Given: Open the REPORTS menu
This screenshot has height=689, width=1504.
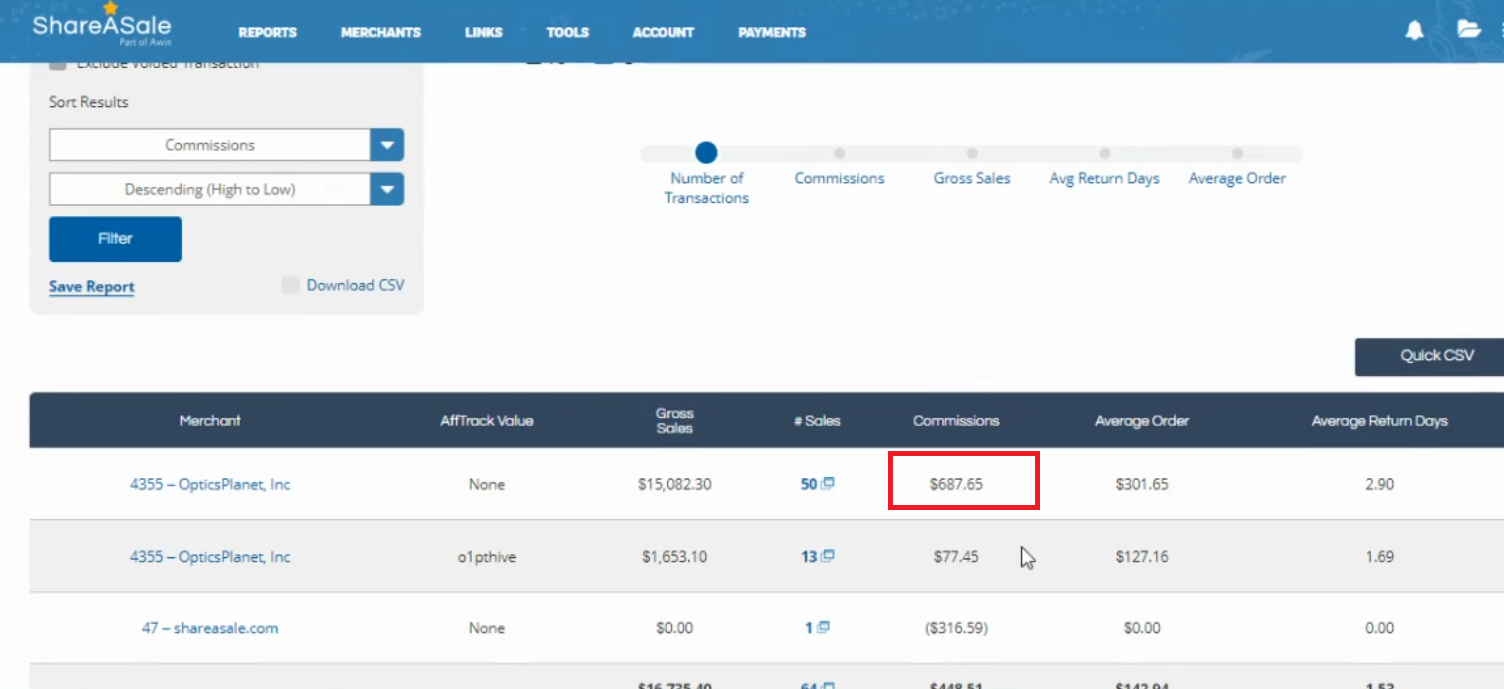Looking at the screenshot, I should tap(267, 33).
